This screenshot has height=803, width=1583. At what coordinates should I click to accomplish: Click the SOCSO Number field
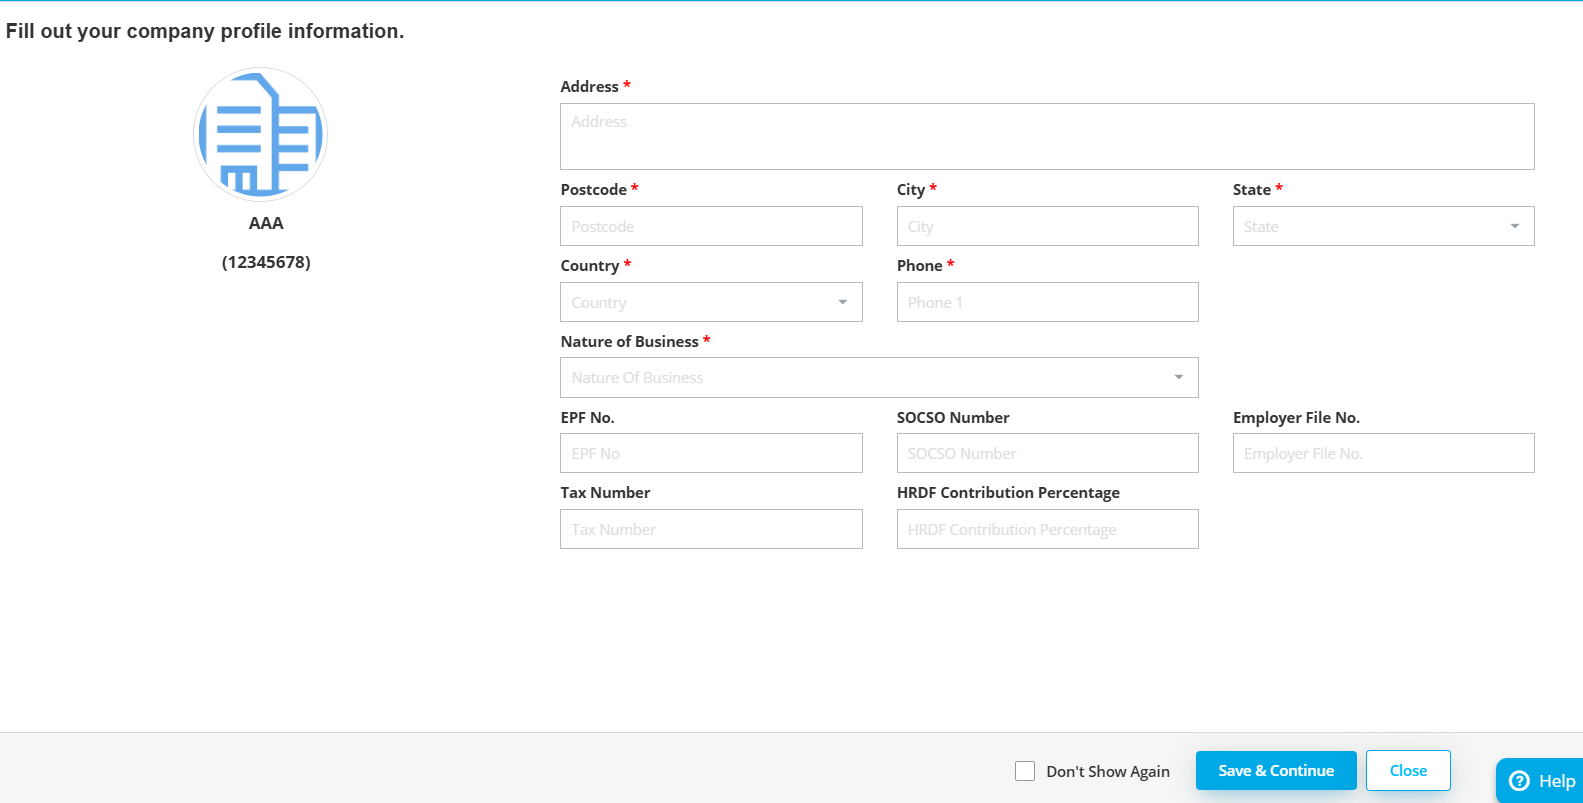[x=1047, y=453]
